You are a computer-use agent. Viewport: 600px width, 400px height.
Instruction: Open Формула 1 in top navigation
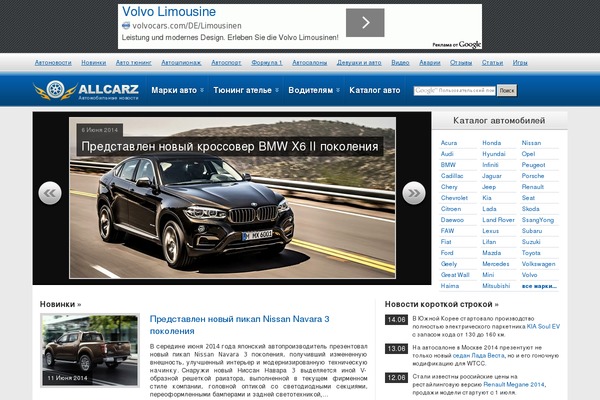pyautogui.click(x=267, y=62)
